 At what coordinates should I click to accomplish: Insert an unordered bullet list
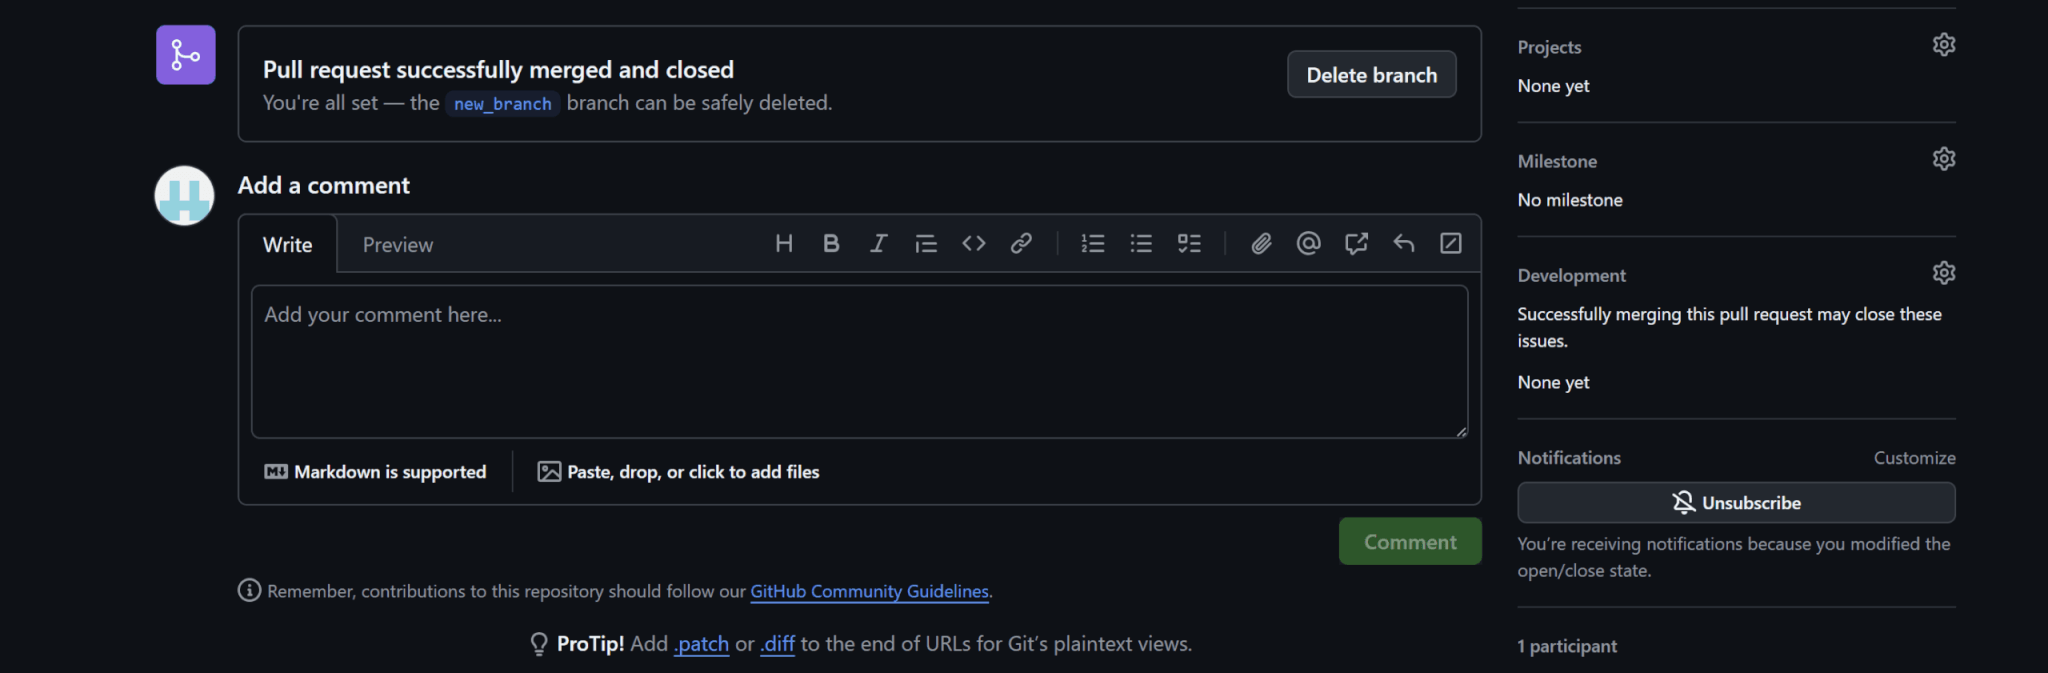(1141, 243)
